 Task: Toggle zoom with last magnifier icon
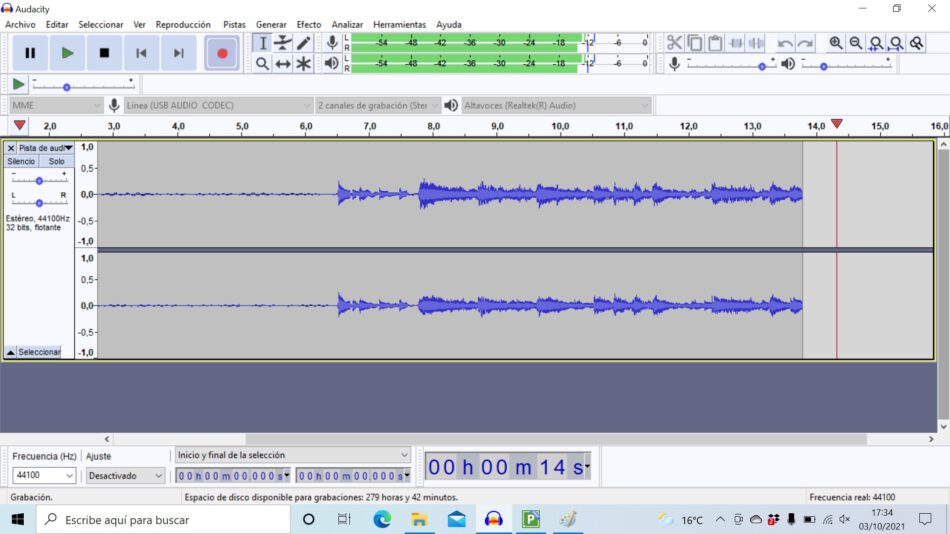click(x=917, y=43)
